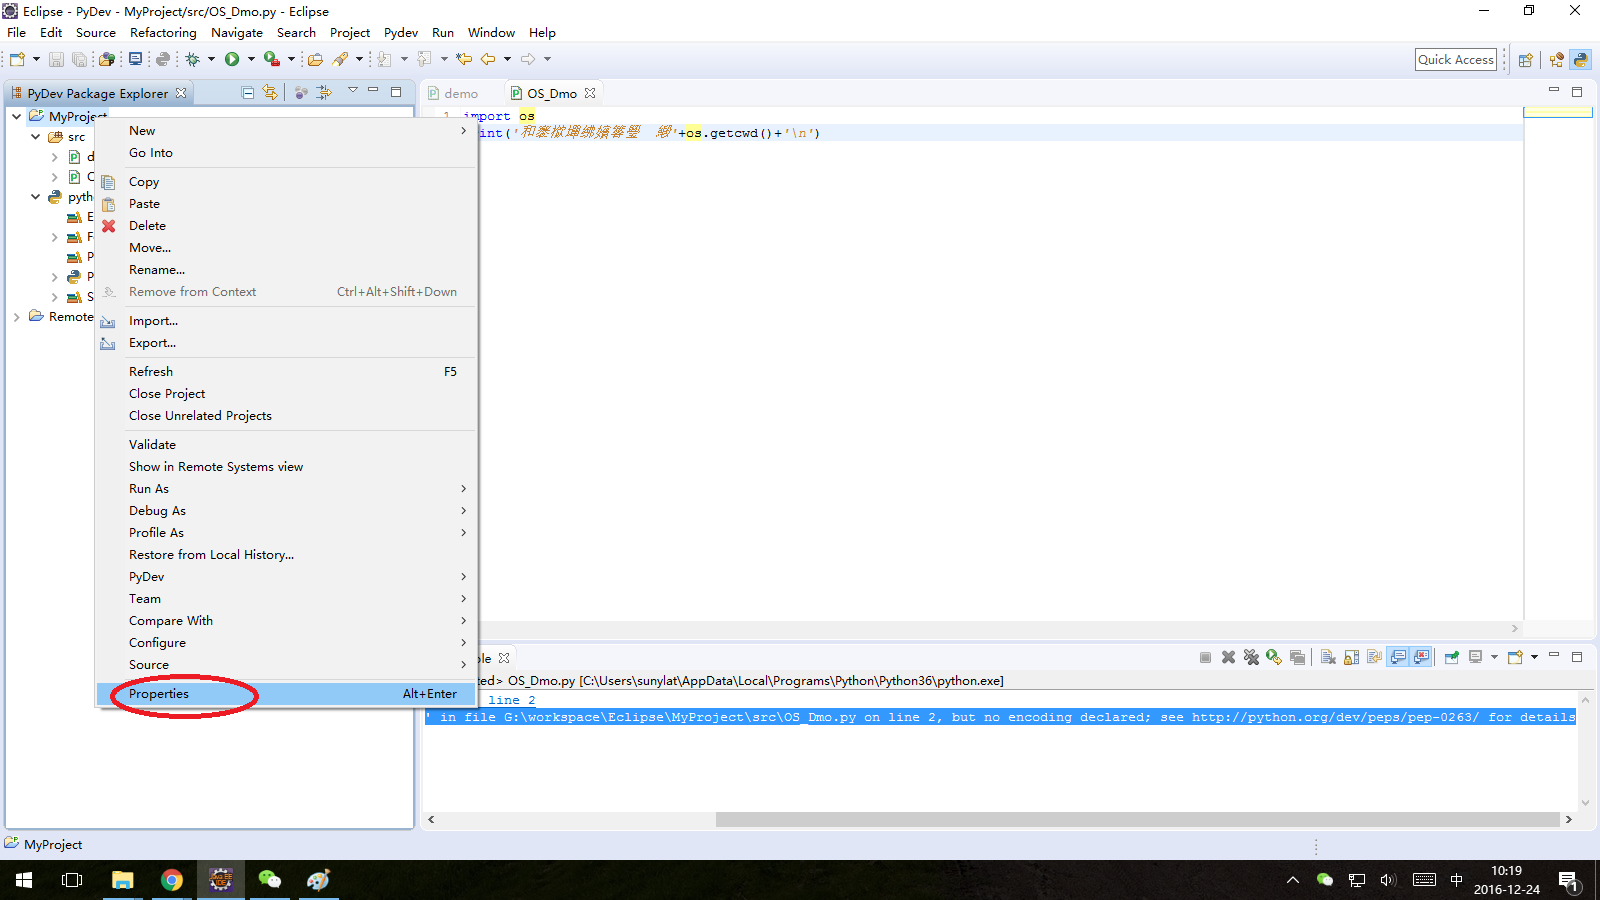Select Close Project in context menu
Viewport: 1600px width, 900px height.
pyautogui.click(x=286, y=394)
